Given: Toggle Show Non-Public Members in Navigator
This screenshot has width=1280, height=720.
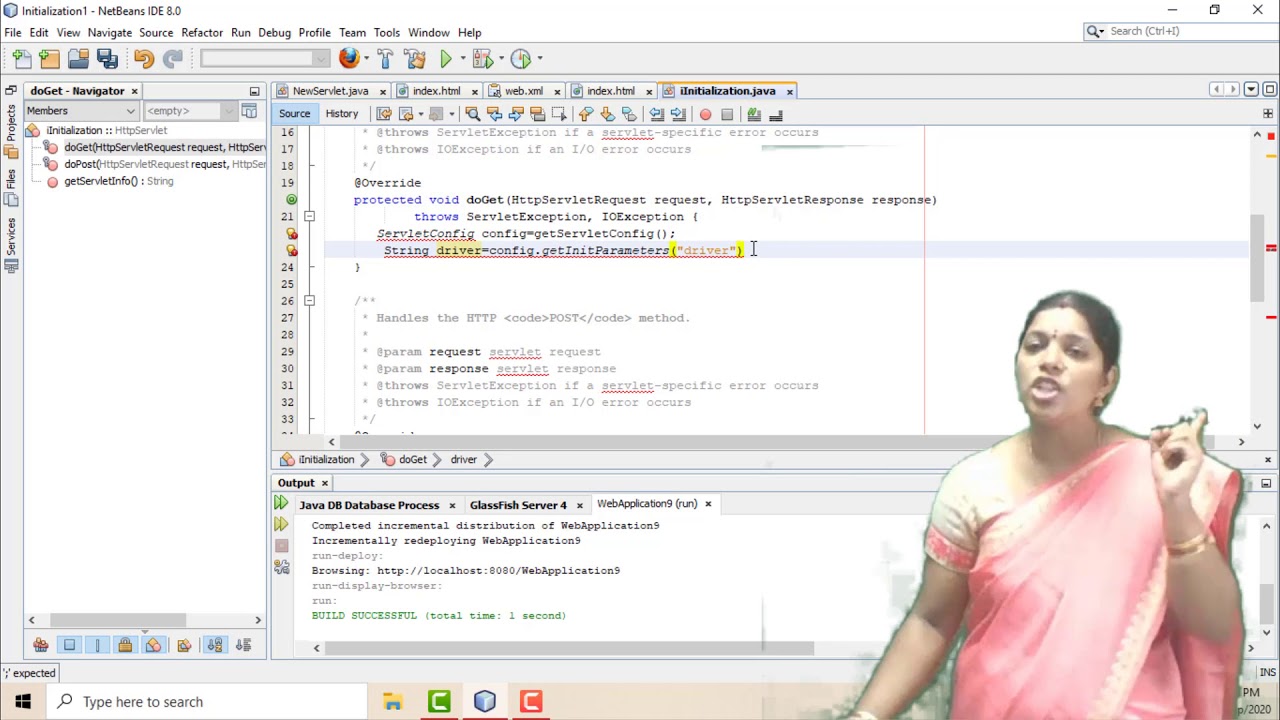Looking at the screenshot, I should (x=125, y=645).
